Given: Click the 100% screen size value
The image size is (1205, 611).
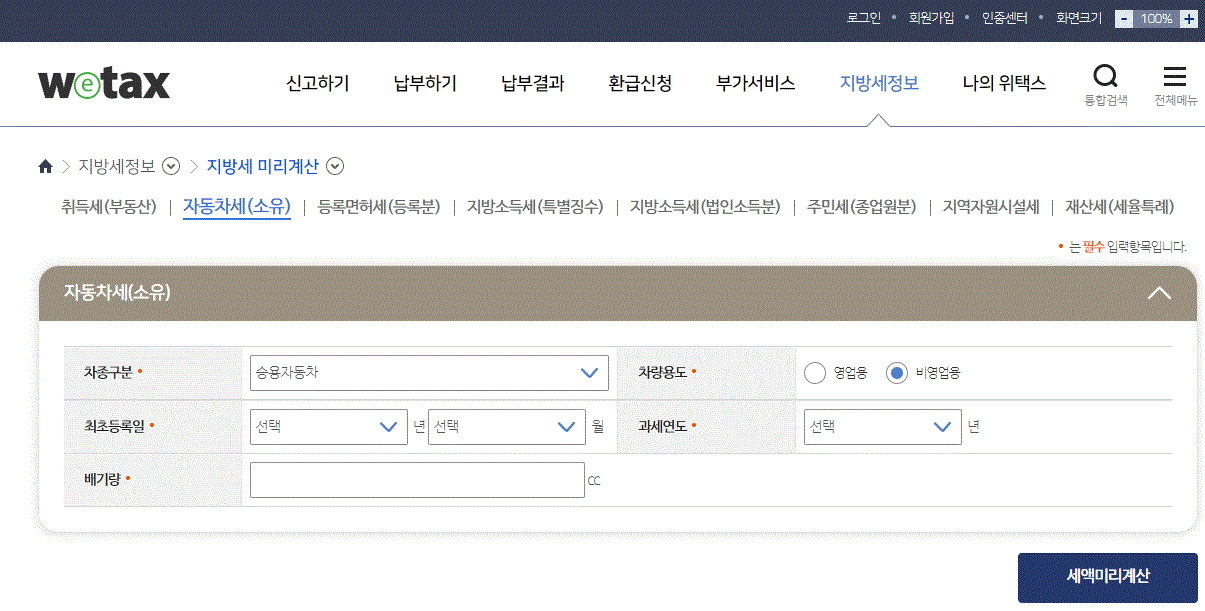Looking at the screenshot, I should click(x=1156, y=18).
